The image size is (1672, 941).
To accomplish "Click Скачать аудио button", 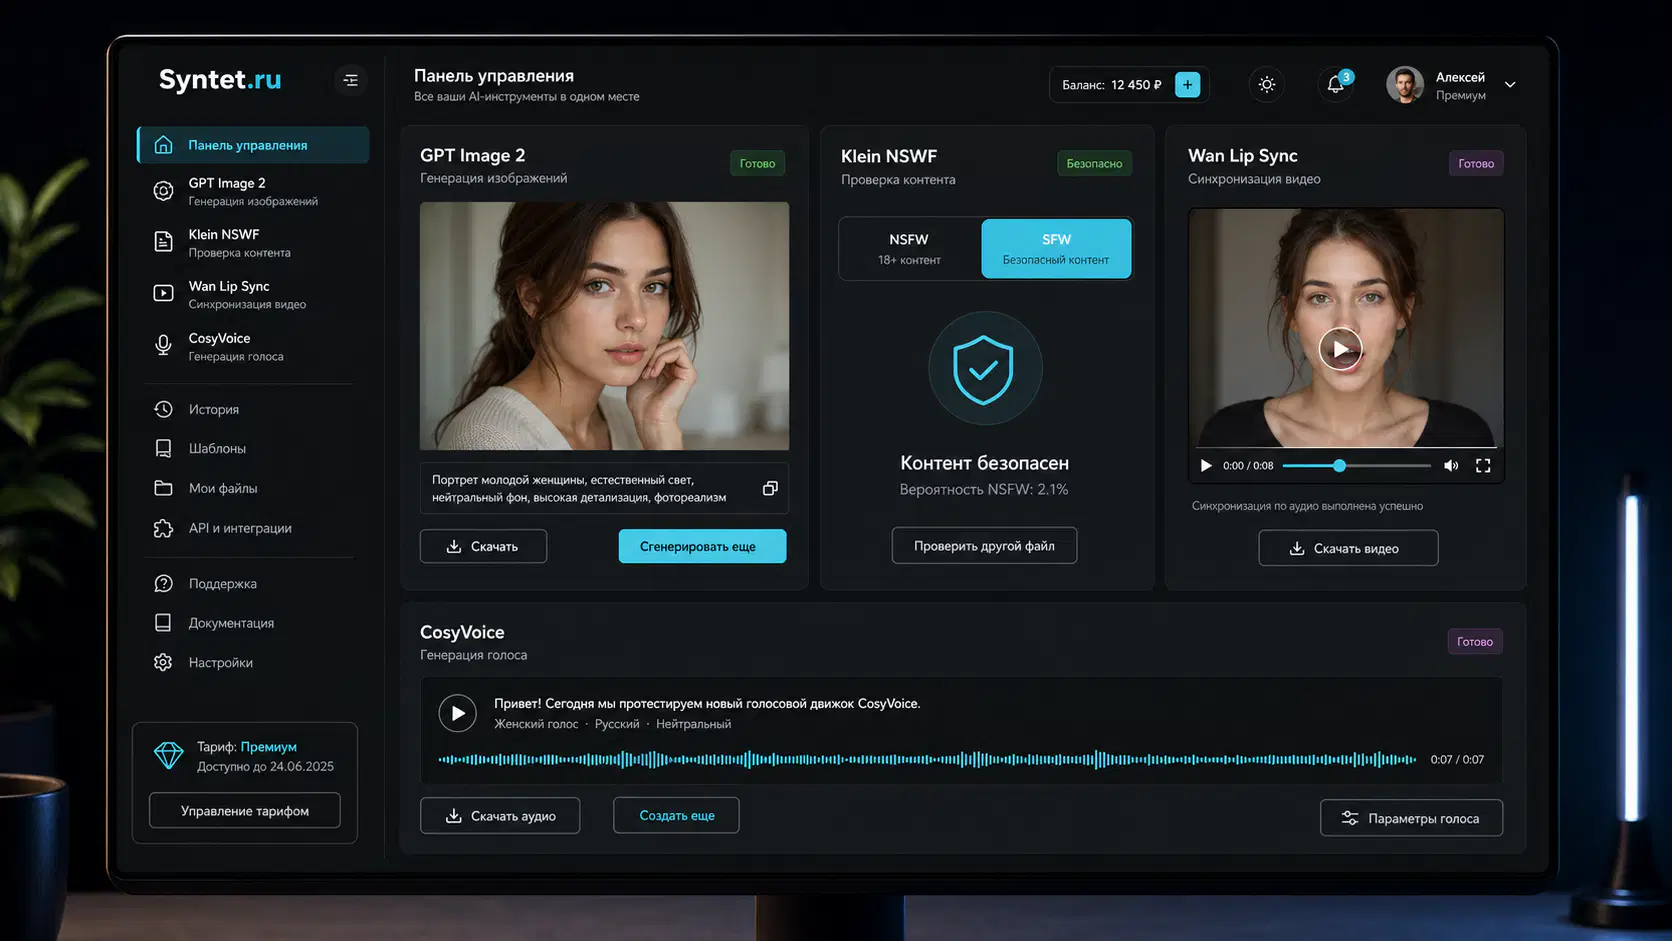I will tap(500, 816).
